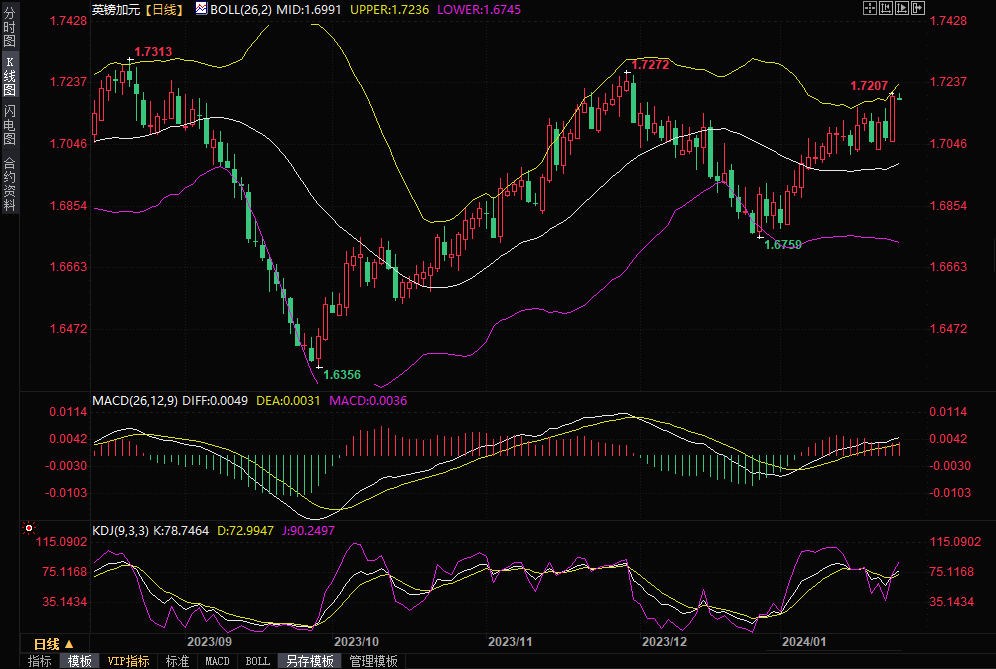Open the 闪电图 tick chart view
The image size is (996, 669).
pos(9,129)
